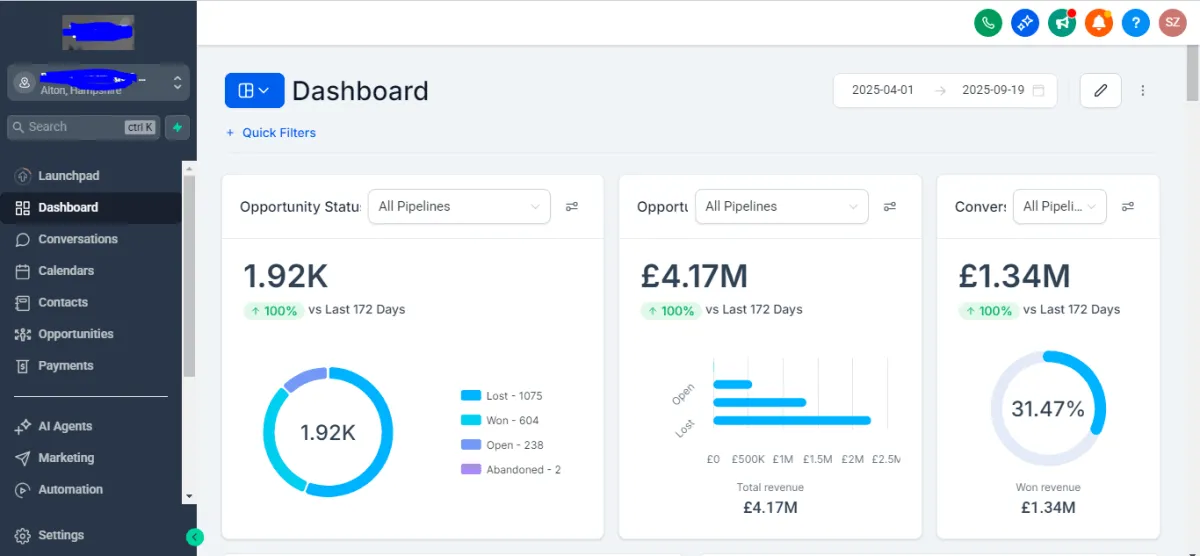Click the Quick Filters link

271,132
